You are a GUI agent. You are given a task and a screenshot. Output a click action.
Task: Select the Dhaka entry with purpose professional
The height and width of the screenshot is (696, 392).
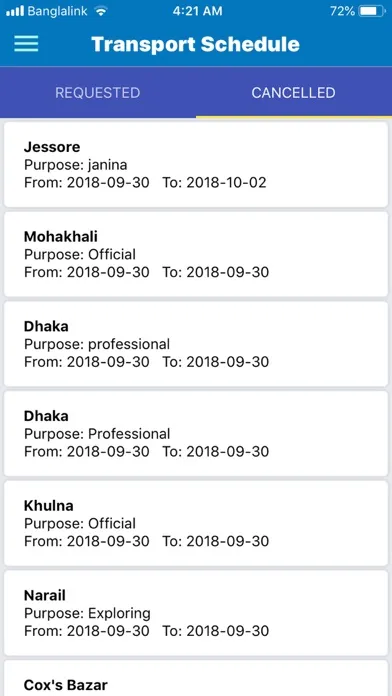coord(196,344)
